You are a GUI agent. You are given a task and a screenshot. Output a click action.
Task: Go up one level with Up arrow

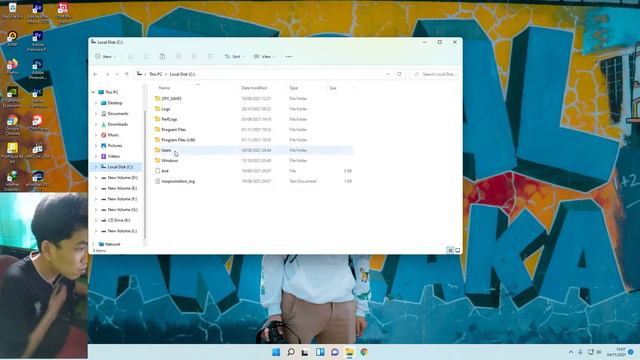[x=127, y=74]
